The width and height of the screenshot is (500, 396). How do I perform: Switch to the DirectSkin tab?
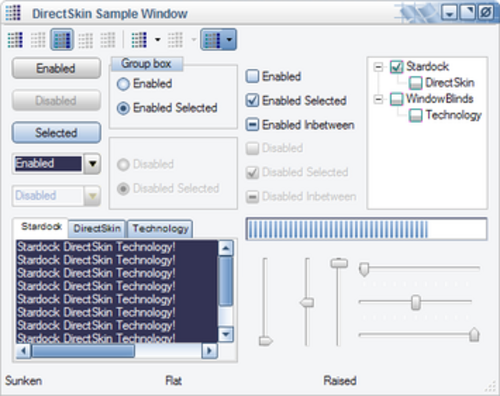tap(97, 229)
